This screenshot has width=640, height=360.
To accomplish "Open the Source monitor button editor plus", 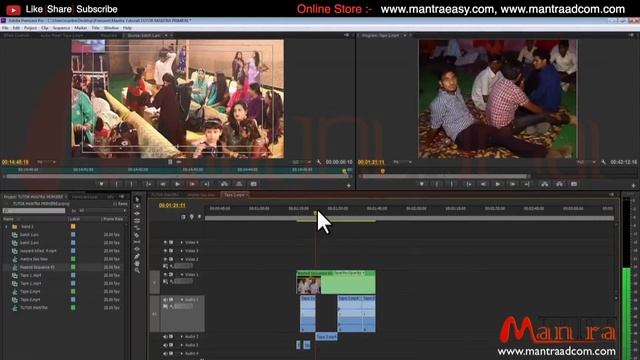I will [349, 186].
